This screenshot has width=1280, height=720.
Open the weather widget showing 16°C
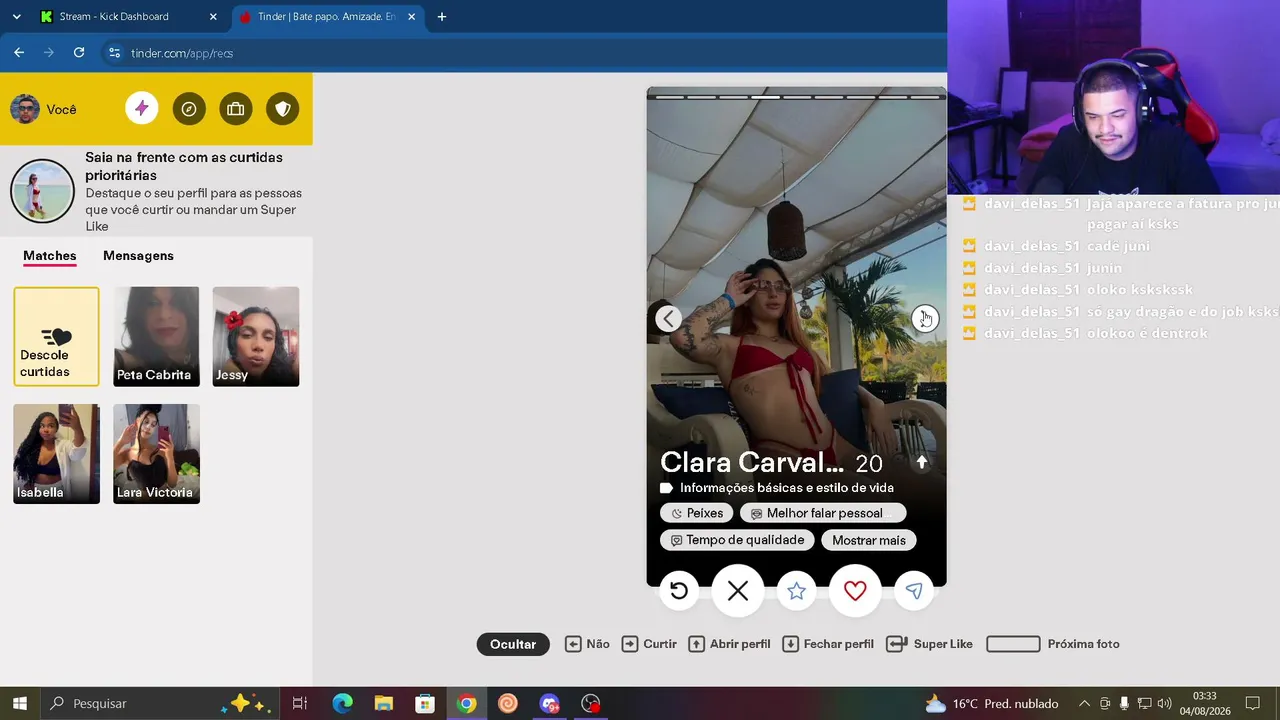click(x=991, y=703)
